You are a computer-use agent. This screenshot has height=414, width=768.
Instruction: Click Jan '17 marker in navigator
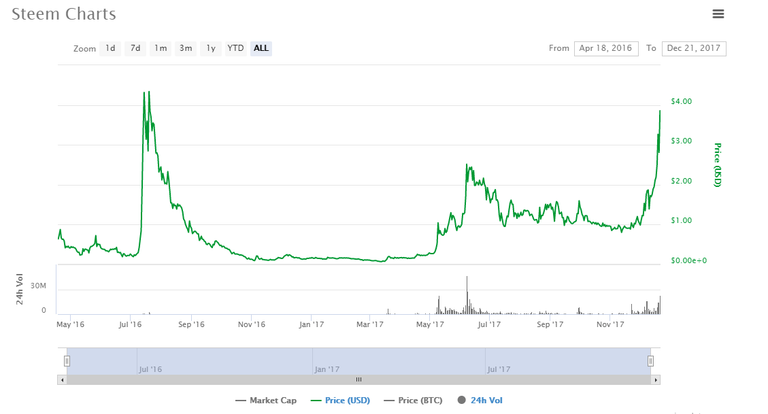pyautogui.click(x=327, y=369)
